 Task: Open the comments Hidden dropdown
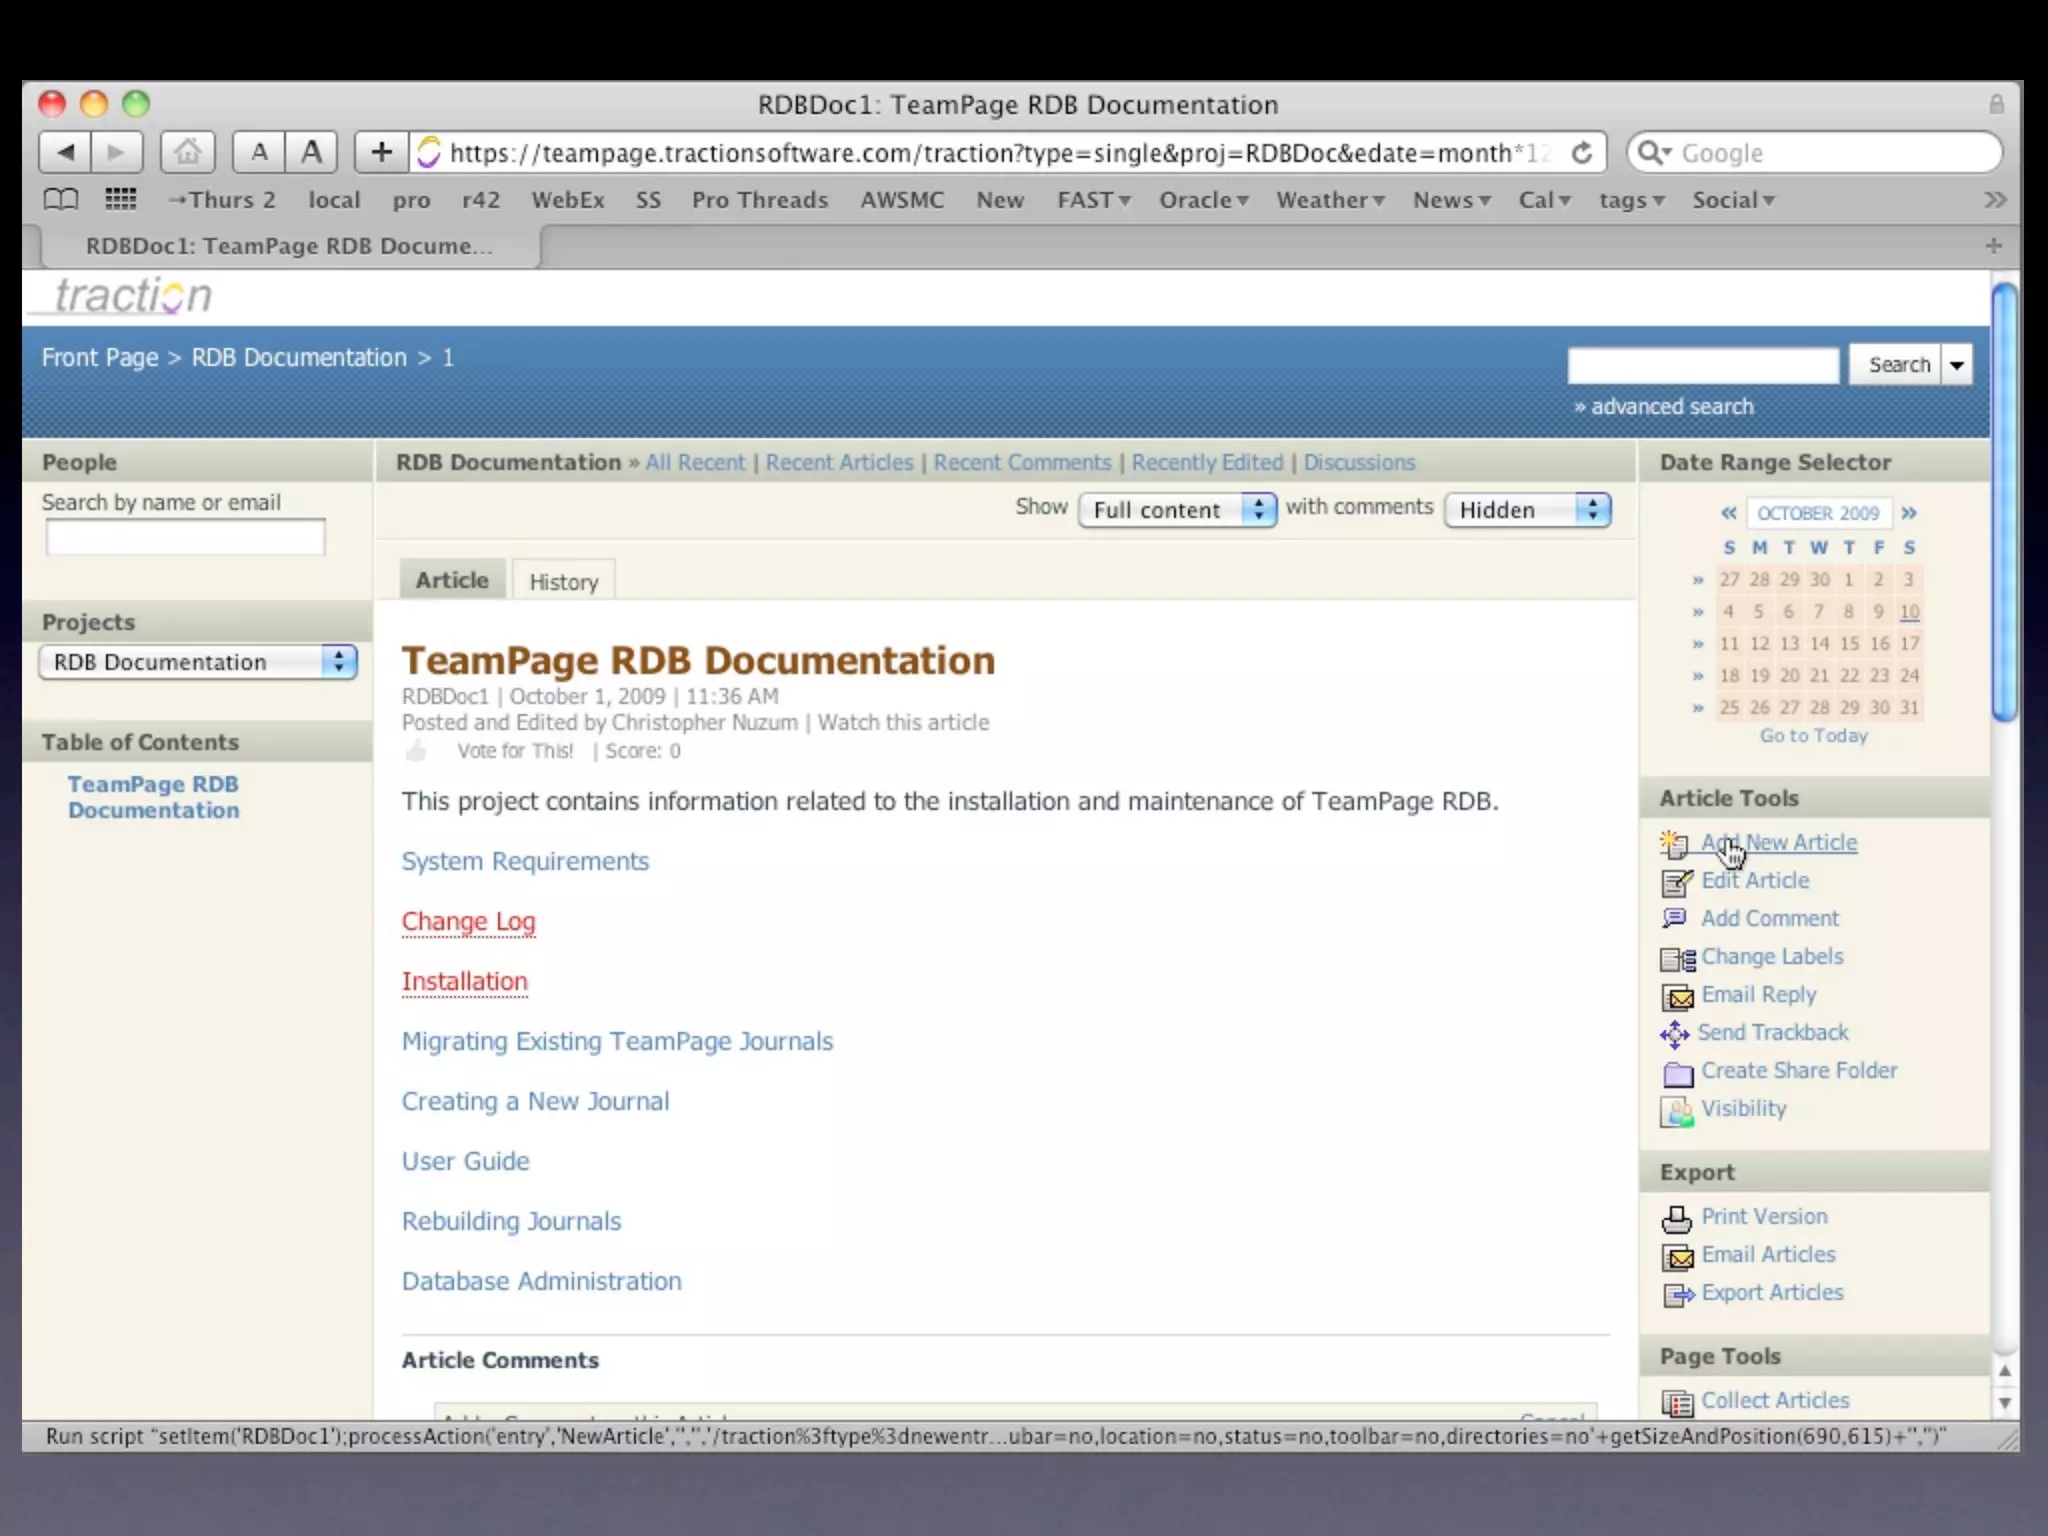click(x=1526, y=510)
